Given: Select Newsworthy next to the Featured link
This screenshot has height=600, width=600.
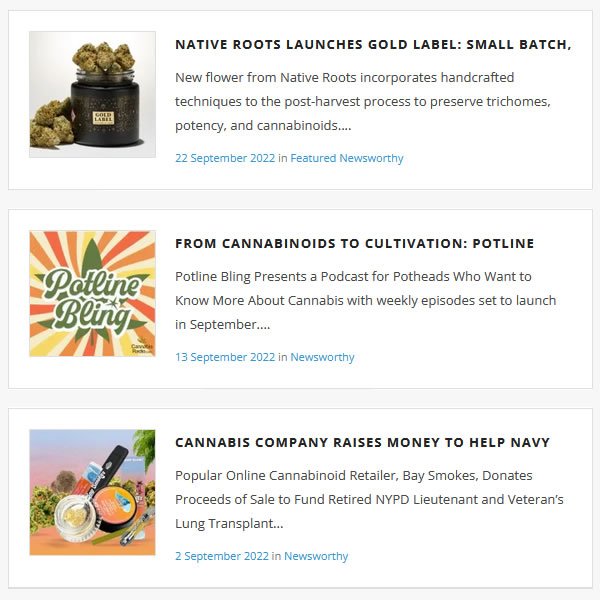Looking at the screenshot, I should 371,158.
